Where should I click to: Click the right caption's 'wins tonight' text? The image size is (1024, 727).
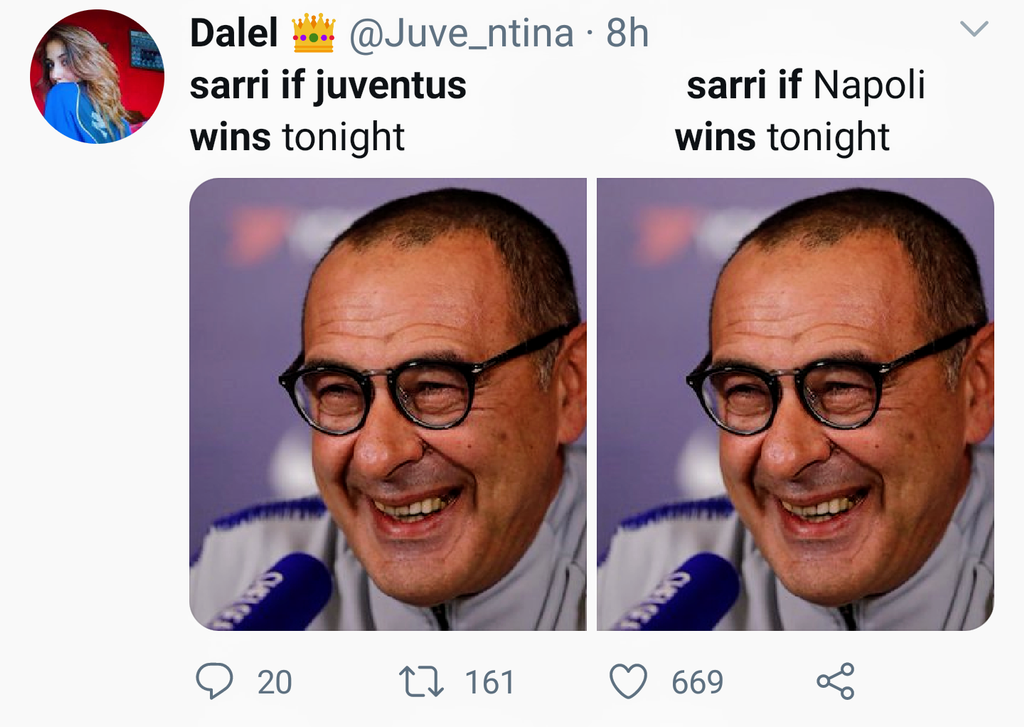(782, 137)
